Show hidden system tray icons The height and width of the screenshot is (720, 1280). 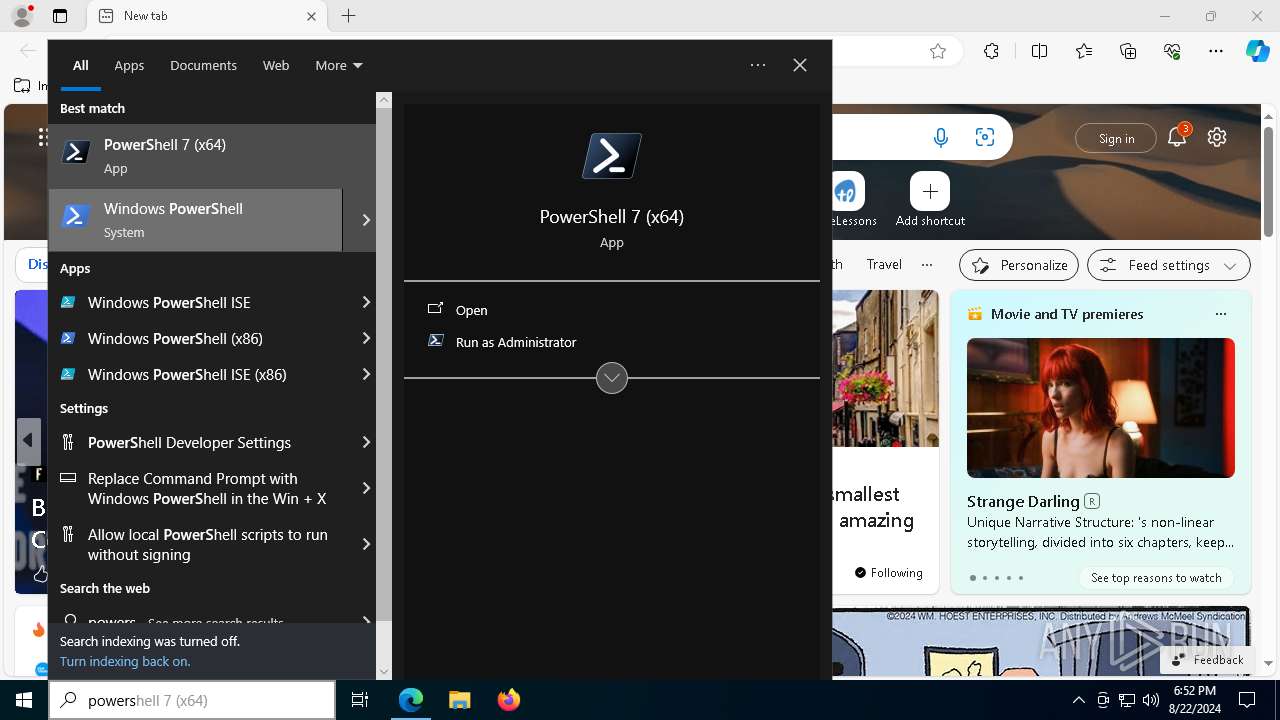coord(1078,700)
